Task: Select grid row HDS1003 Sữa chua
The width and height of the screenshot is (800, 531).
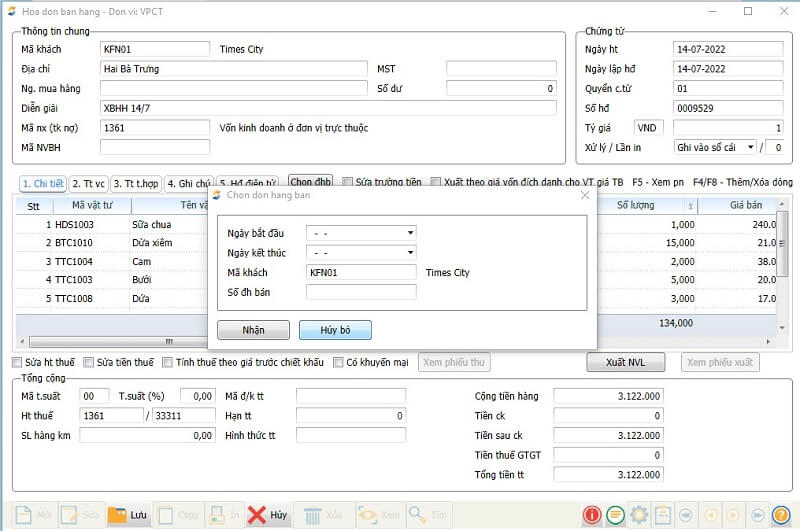Action: [x=112, y=224]
